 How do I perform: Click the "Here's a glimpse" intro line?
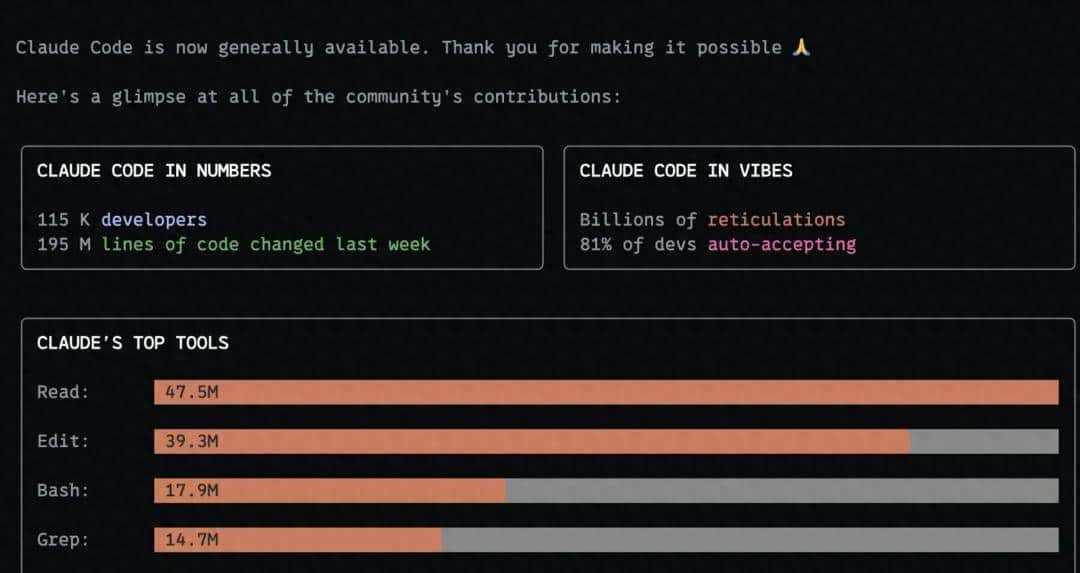point(318,97)
